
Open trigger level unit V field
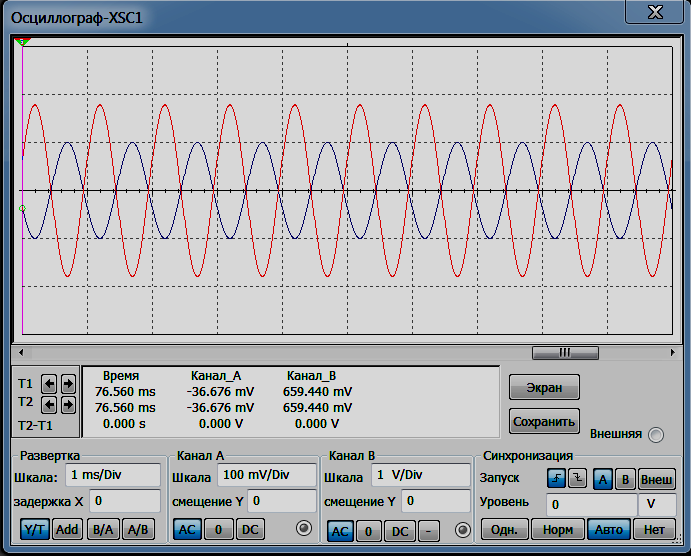tap(657, 504)
